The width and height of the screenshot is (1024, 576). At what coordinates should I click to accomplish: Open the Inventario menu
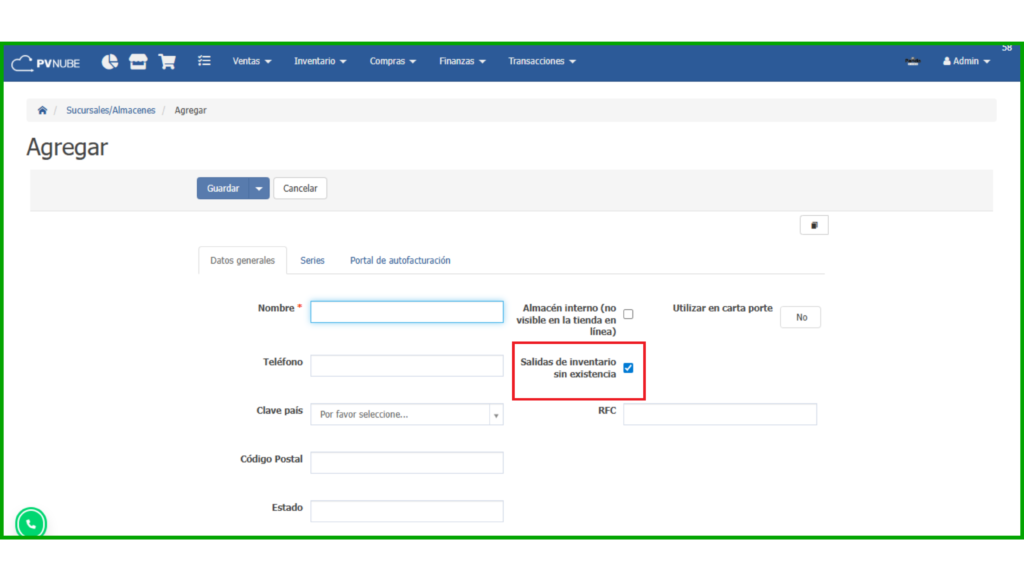[x=320, y=62]
